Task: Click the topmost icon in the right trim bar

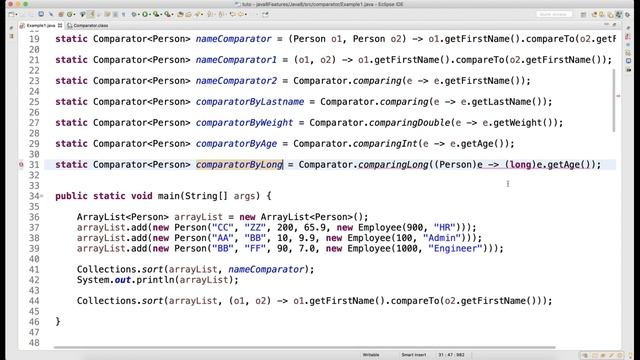Action: (629, 28)
